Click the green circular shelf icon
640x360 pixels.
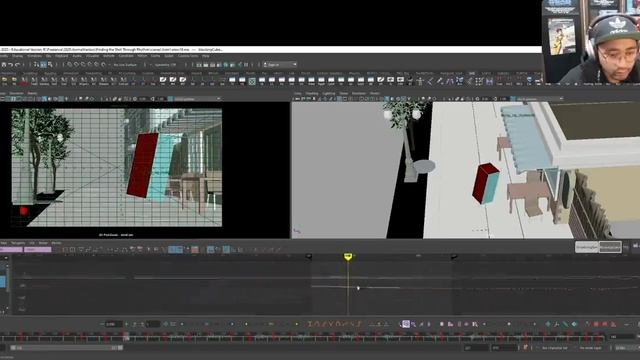[252, 82]
